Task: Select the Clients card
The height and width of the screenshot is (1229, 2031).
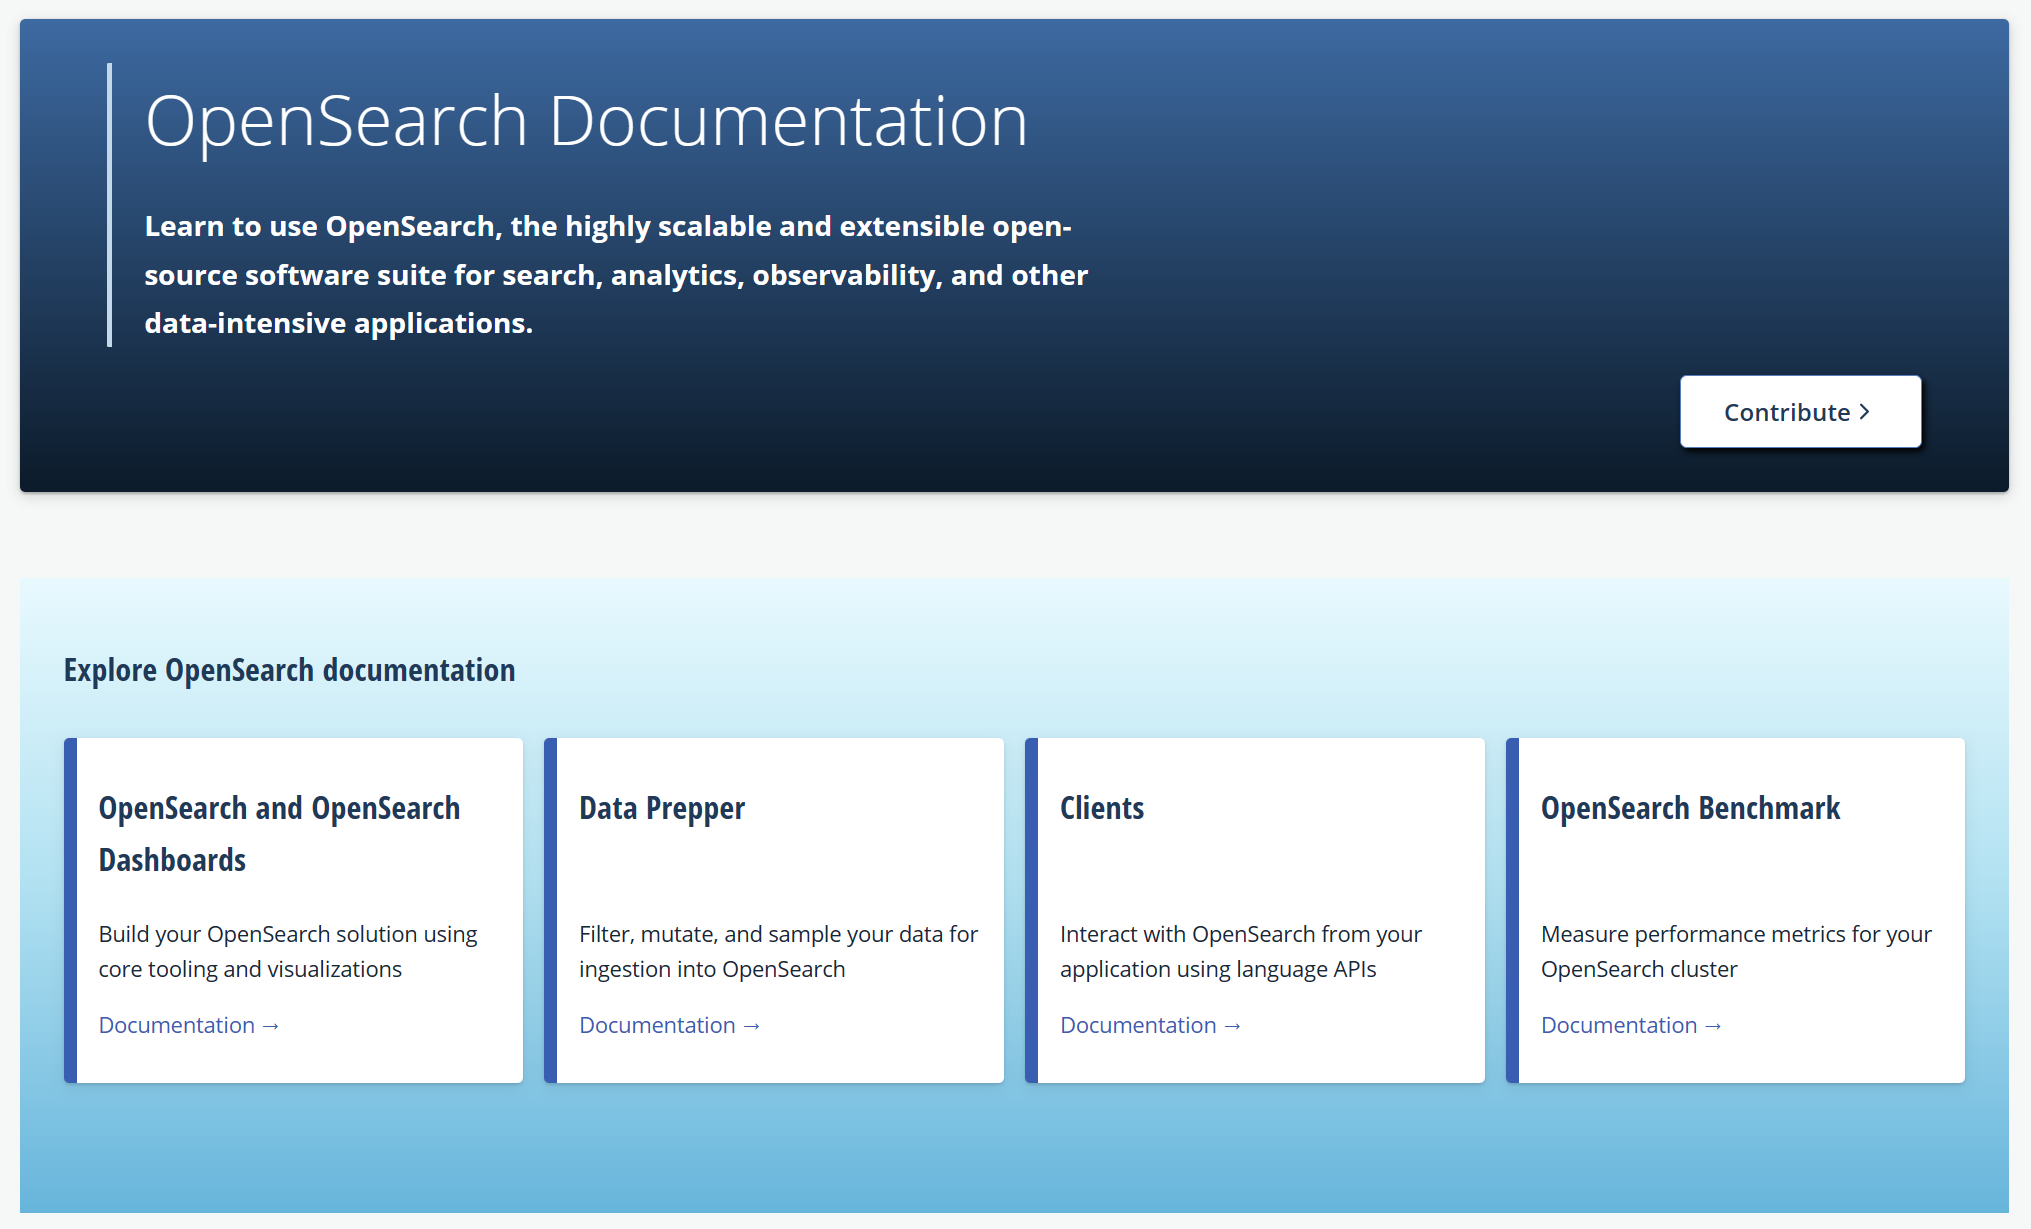Action: (x=1257, y=909)
